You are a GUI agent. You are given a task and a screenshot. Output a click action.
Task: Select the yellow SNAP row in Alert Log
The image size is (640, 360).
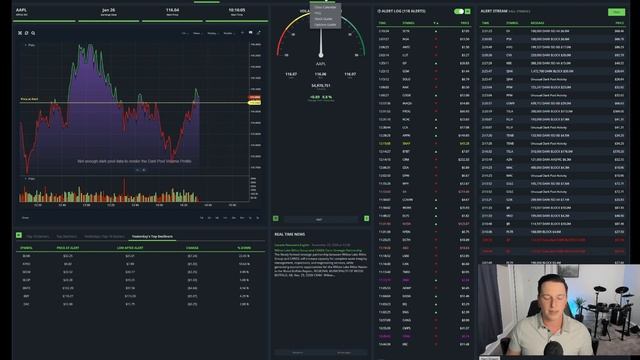(423, 144)
